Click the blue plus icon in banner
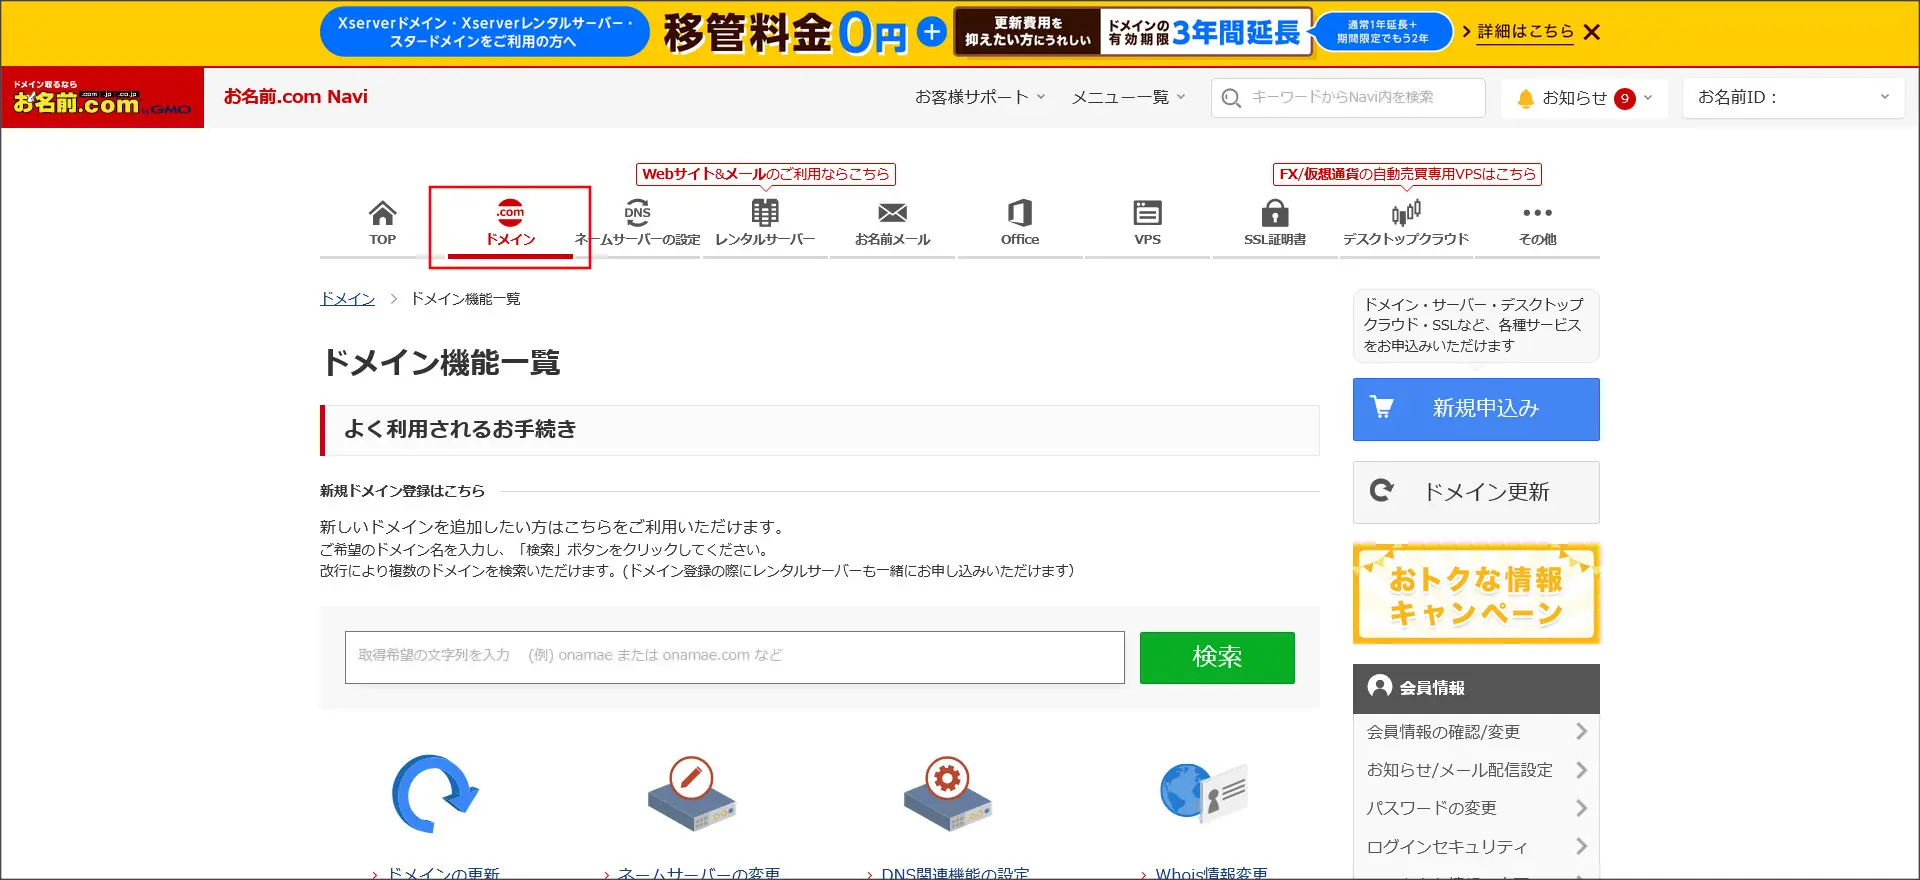This screenshot has height=880, width=1920. coord(931,32)
